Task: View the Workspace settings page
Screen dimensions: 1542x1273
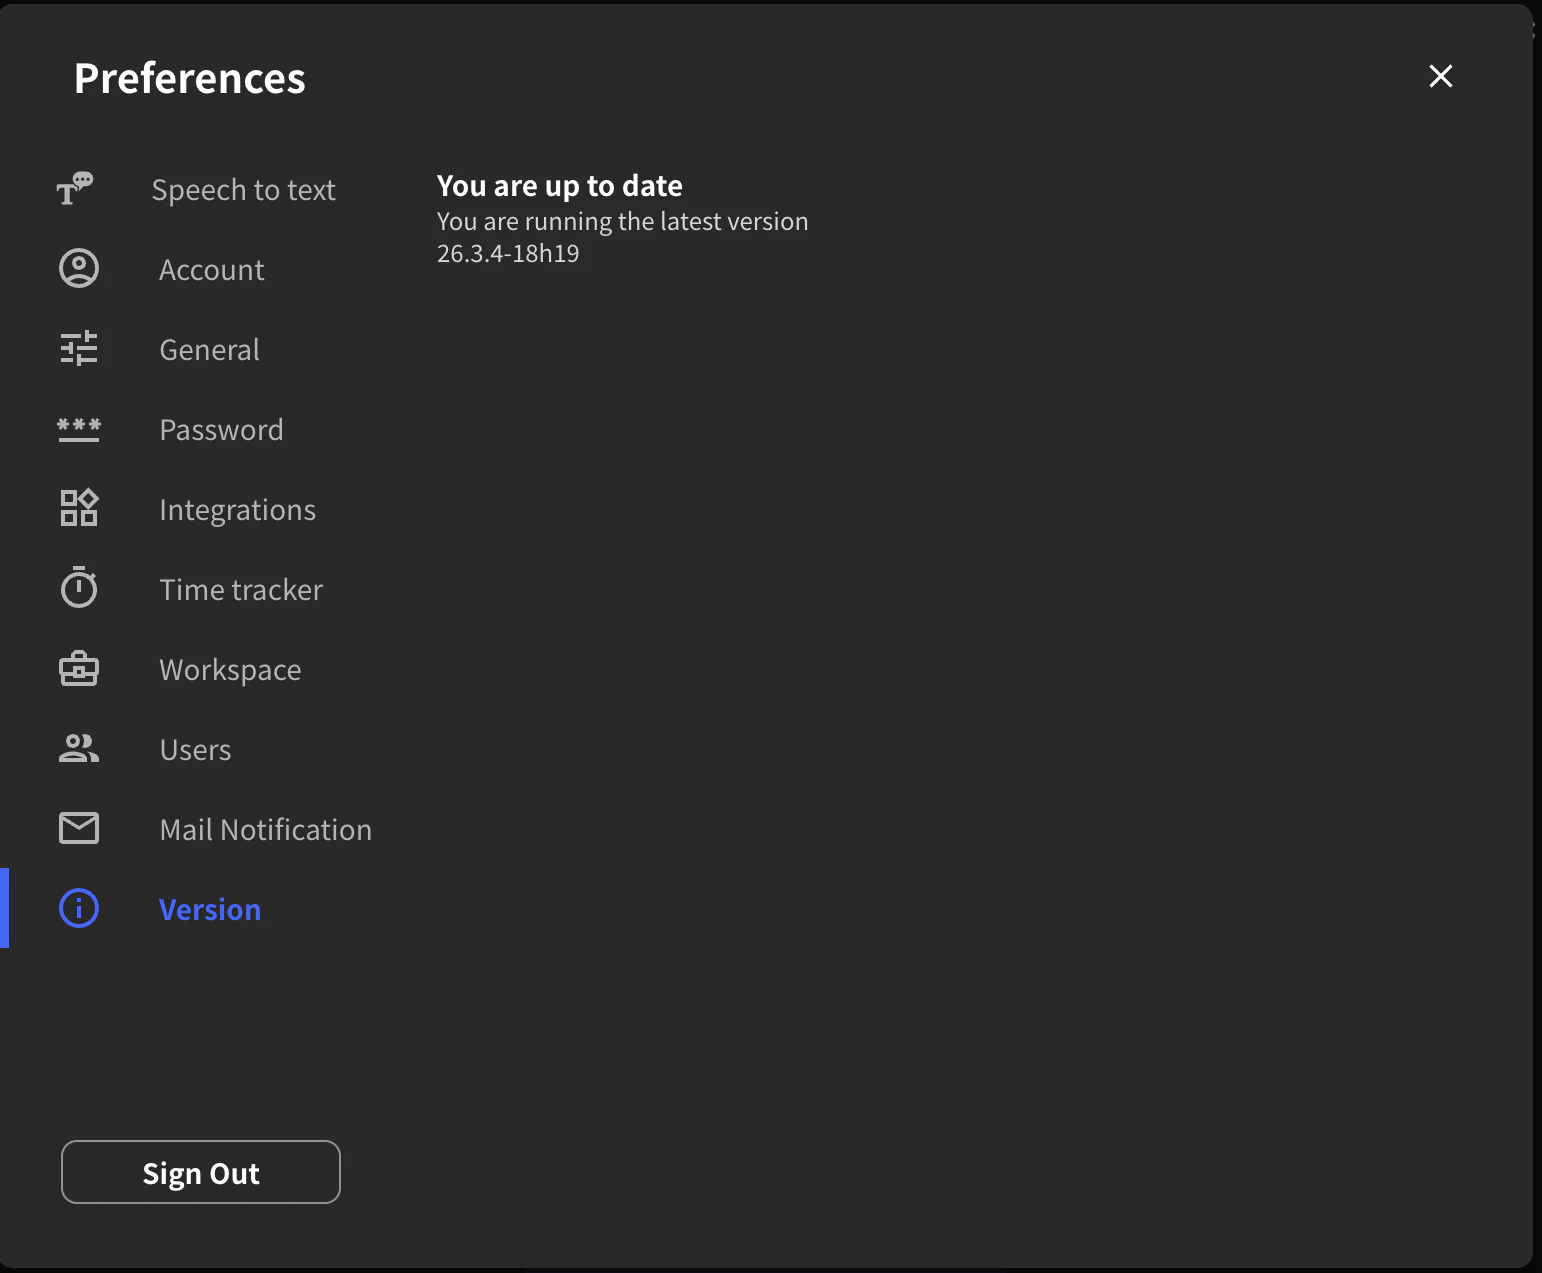Action: [x=230, y=668]
